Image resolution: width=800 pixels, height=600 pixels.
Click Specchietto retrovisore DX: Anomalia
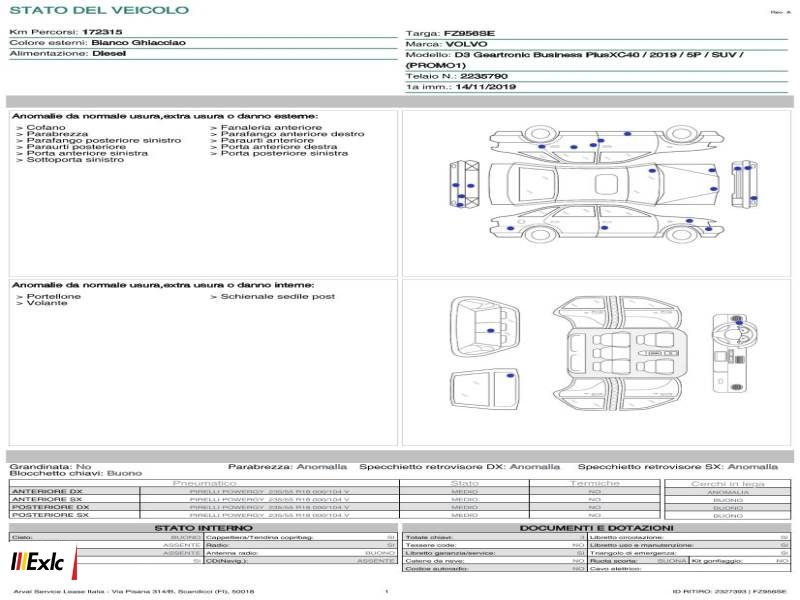coord(459,466)
